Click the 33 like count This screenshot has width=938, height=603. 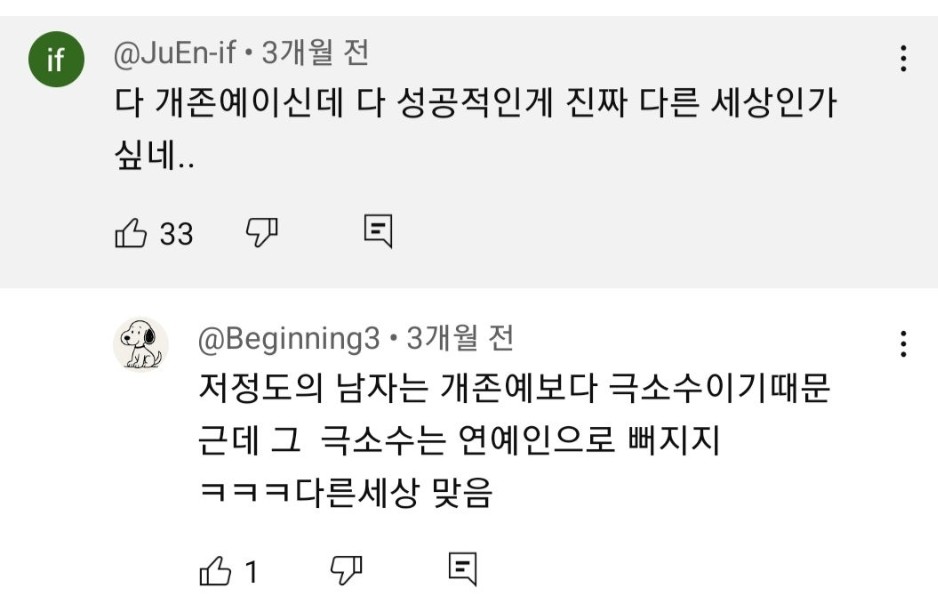tap(177, 234)
